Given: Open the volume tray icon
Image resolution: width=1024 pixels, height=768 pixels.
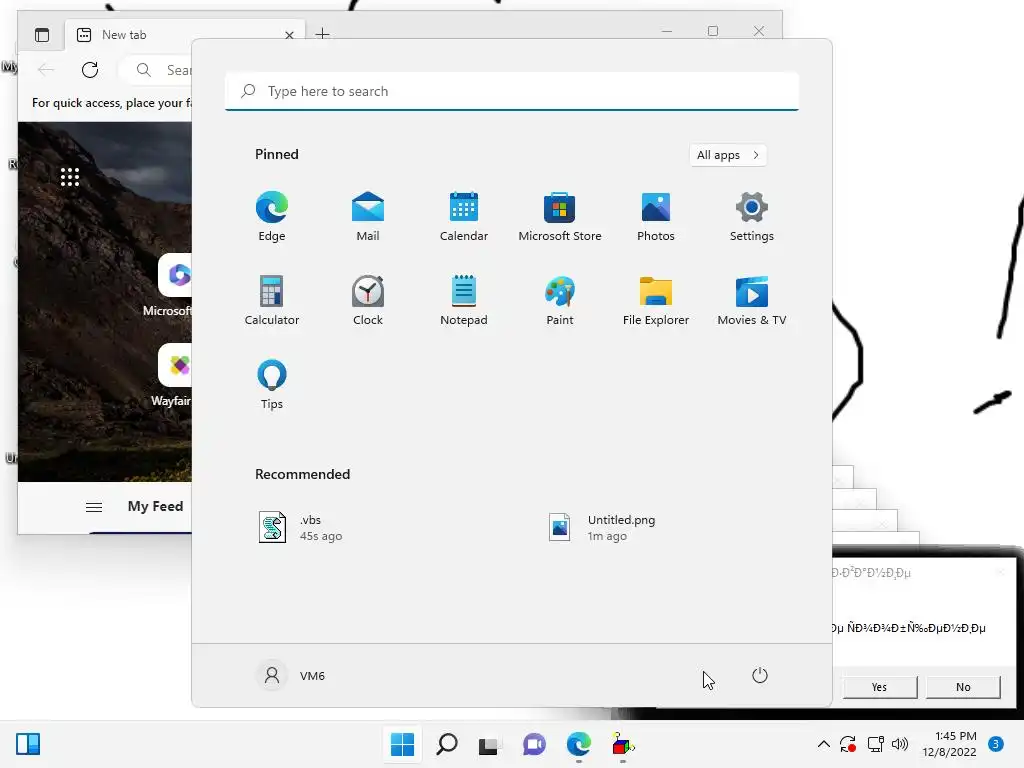Looking at the screenshot, I should click(900, 744).
